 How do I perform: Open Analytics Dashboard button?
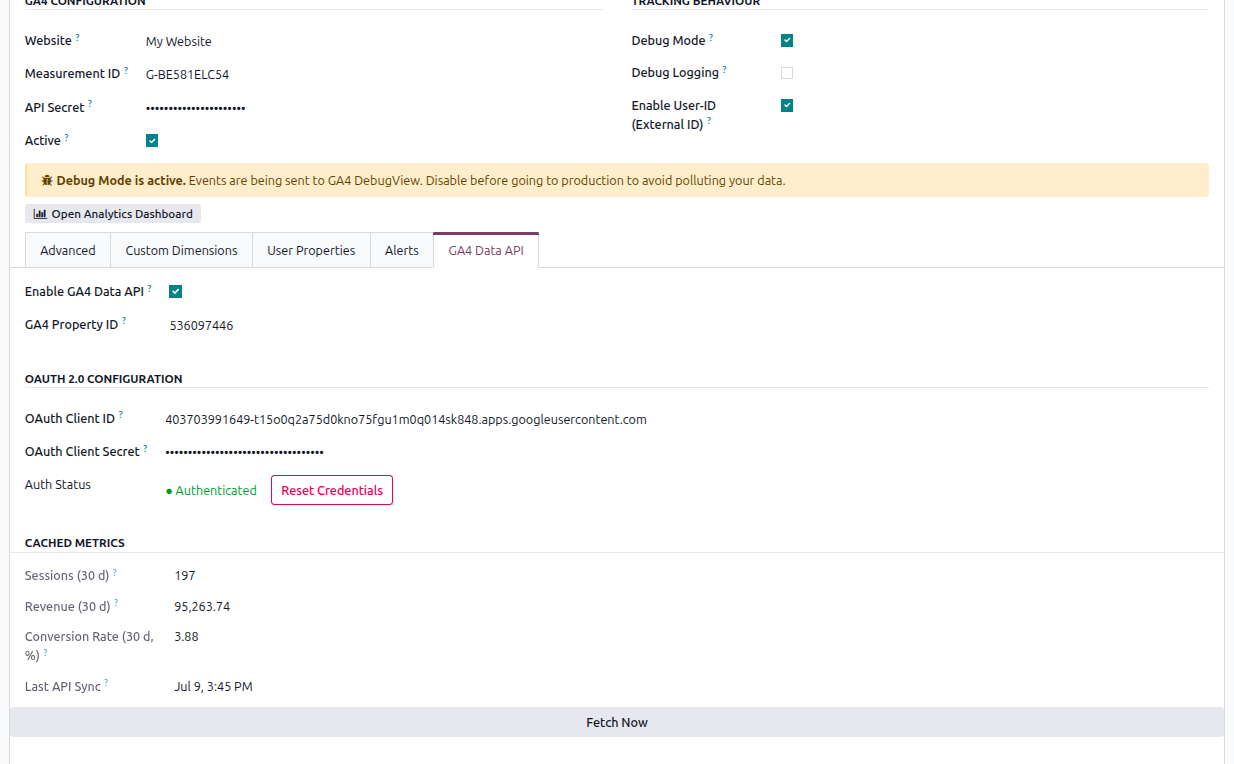113,214
